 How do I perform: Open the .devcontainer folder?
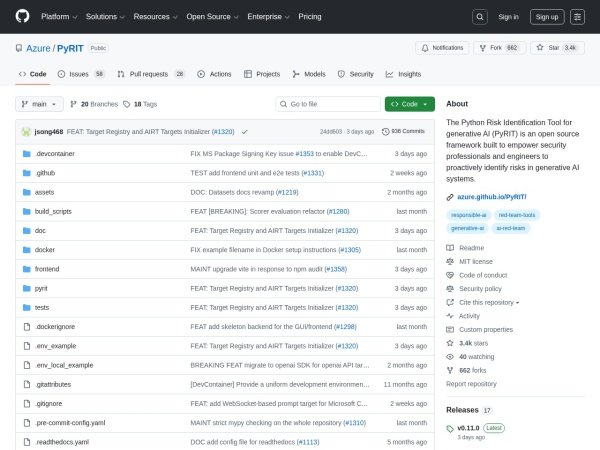(55, 154)
